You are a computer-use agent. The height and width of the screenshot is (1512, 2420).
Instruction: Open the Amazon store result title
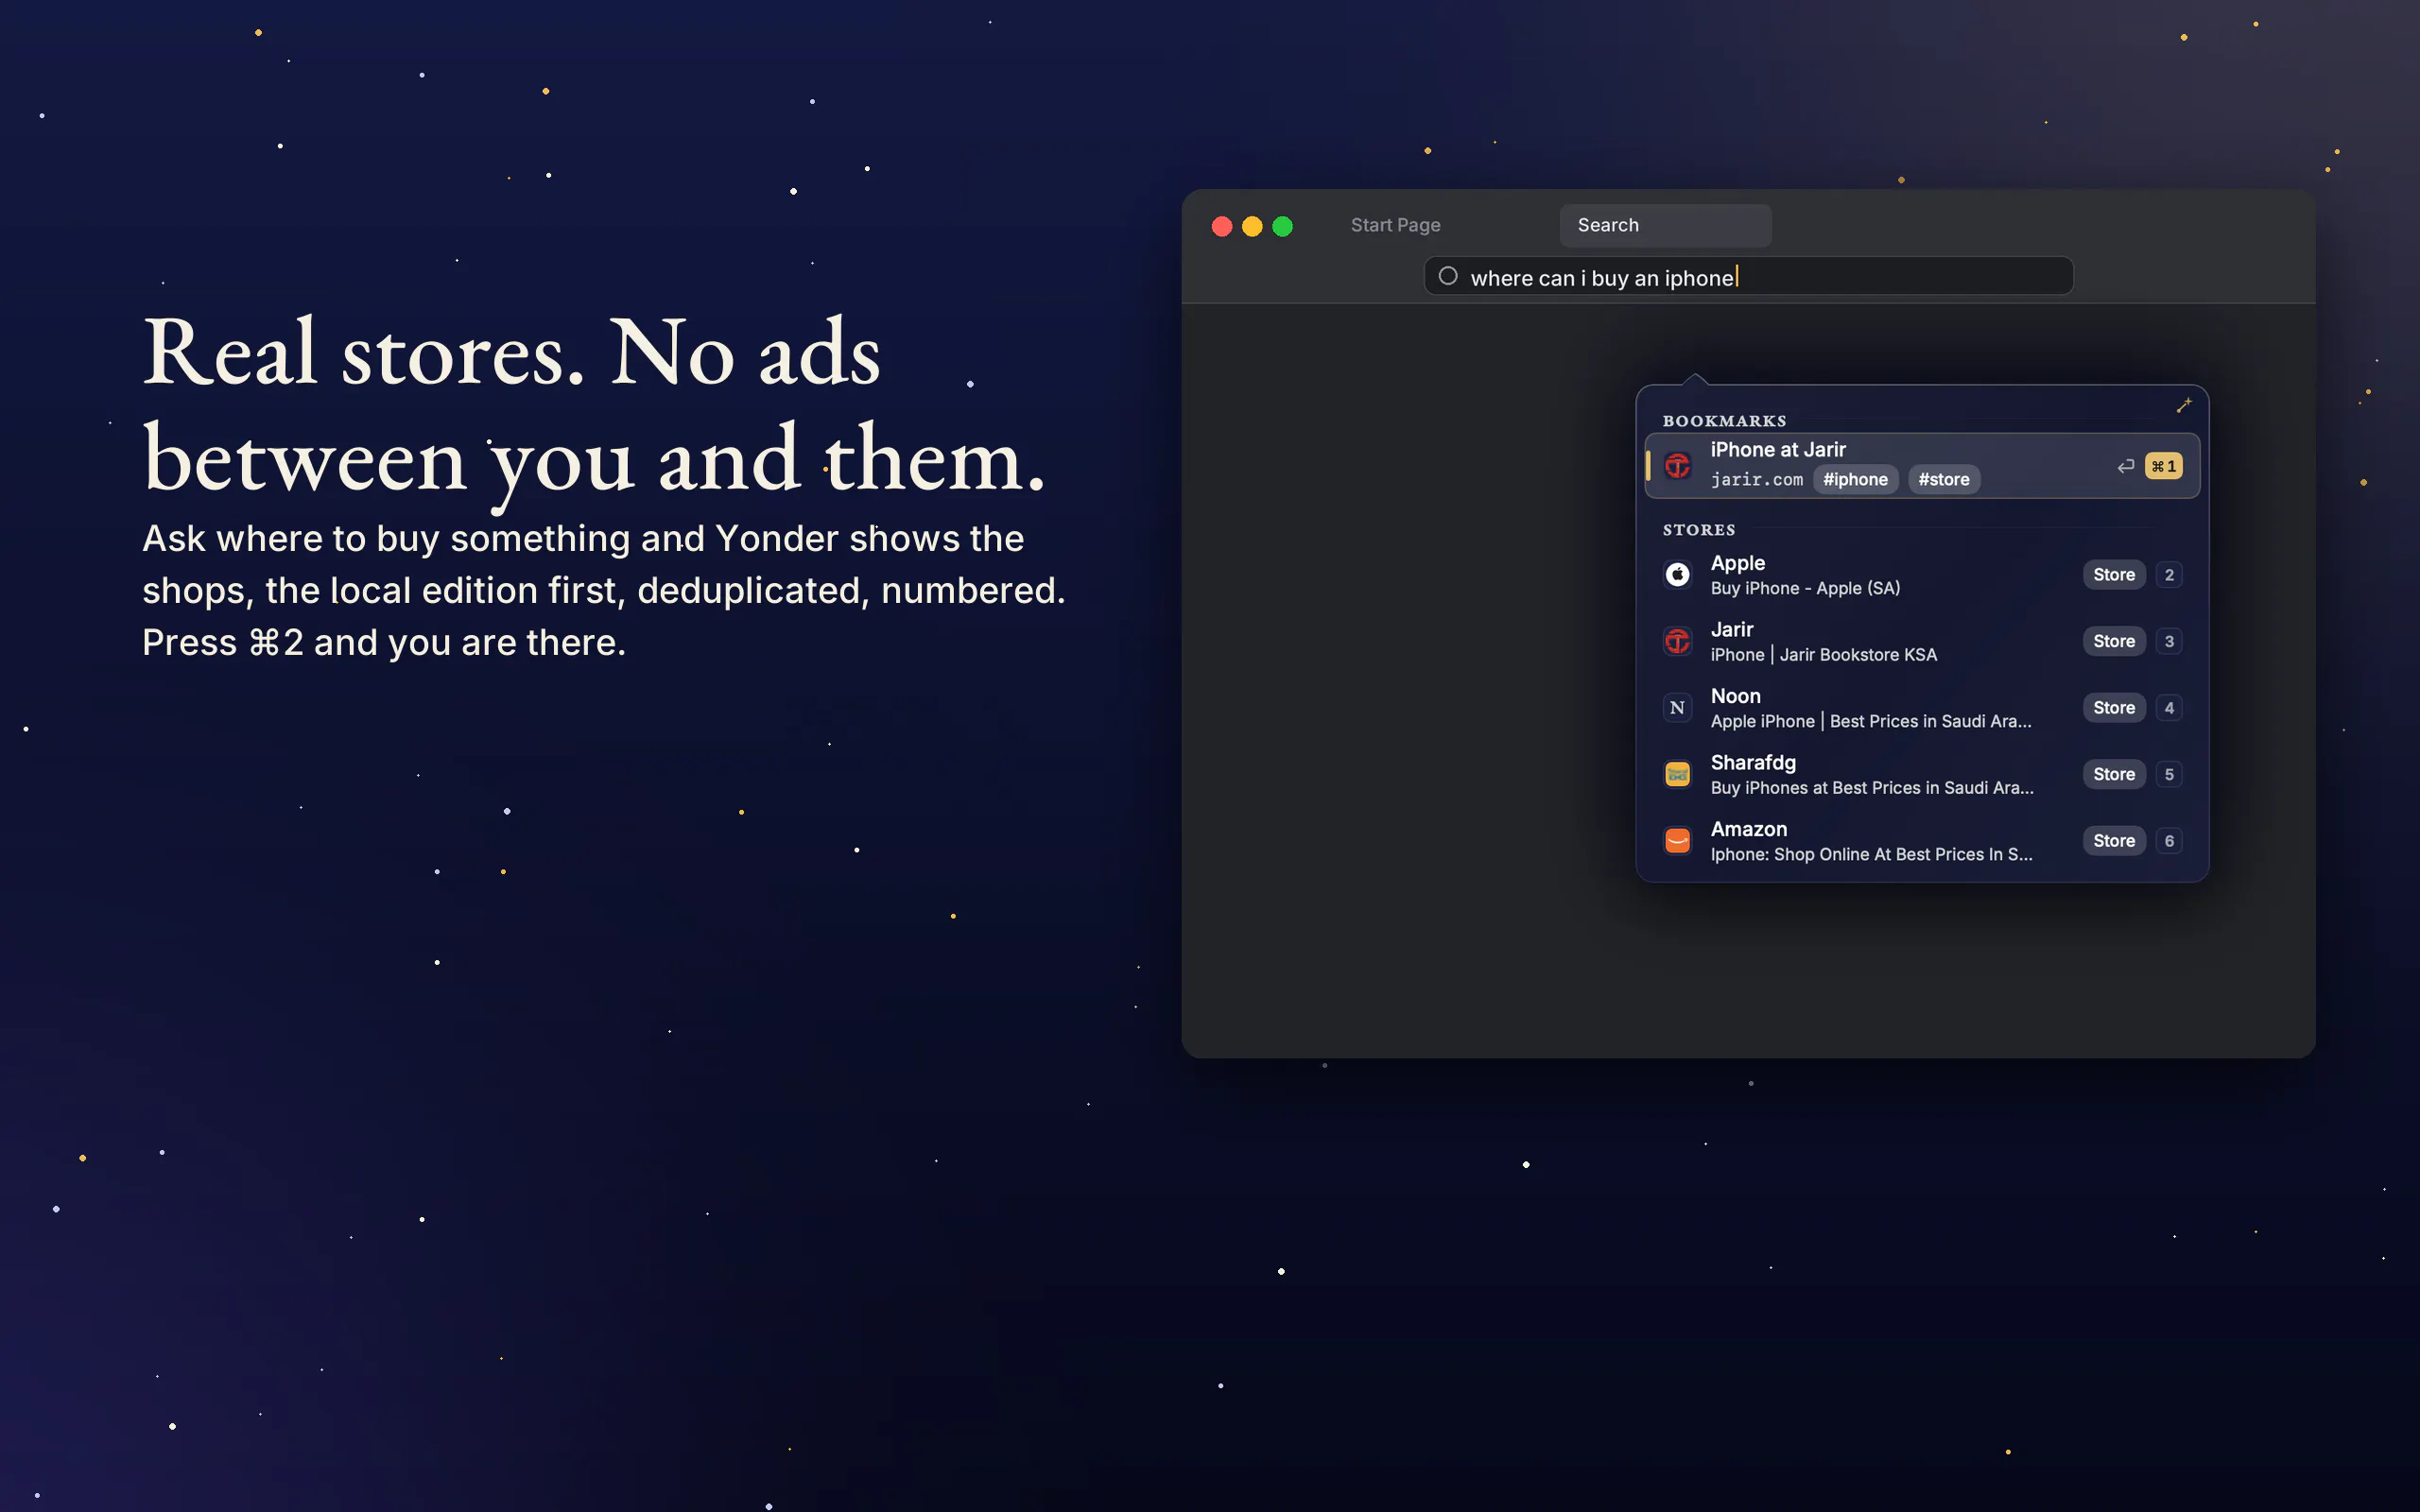point(1748,829)
